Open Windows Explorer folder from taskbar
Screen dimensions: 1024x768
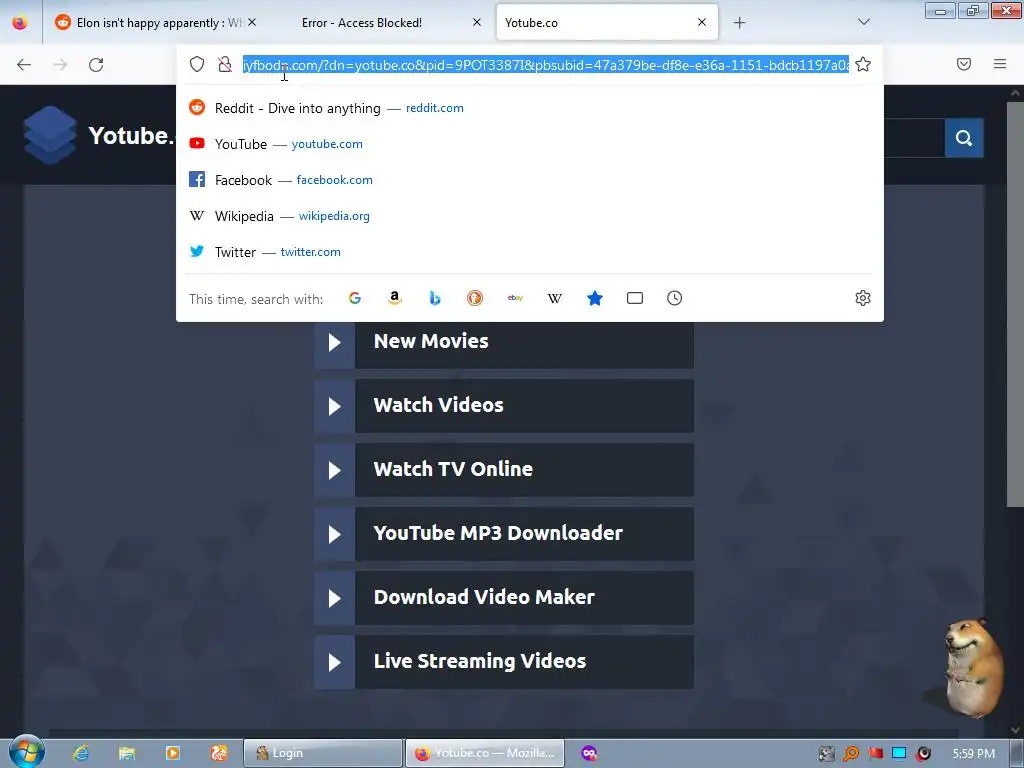[127, 753]
